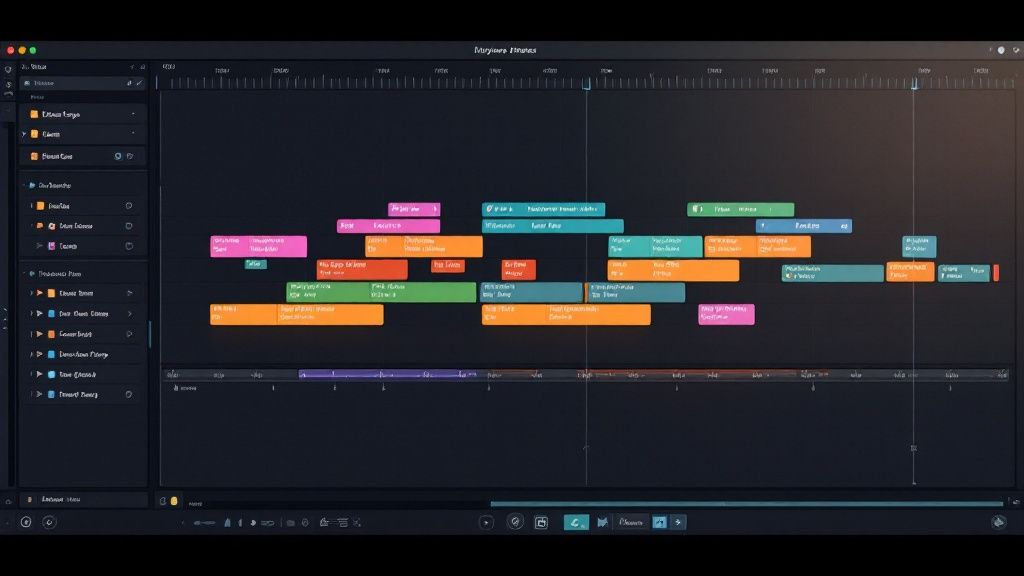This screenshot has width=1024, height=576.
Task: Expand the purple-icon sidebar row using its arrow
Action: (x=40, y=246)
